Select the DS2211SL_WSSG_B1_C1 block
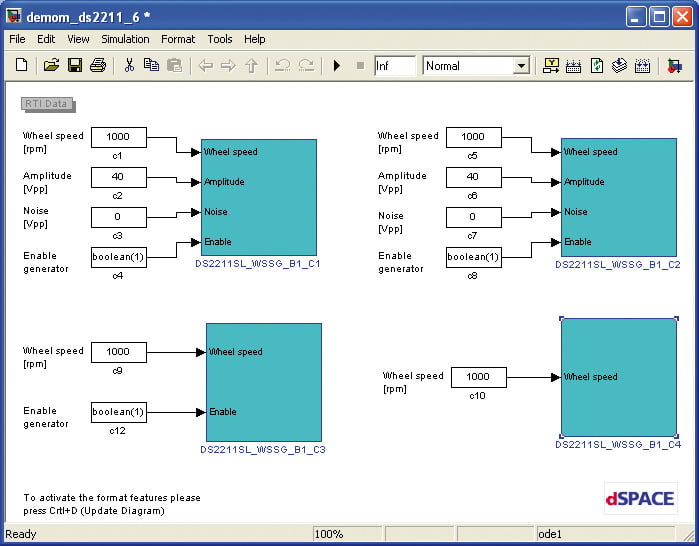 tap(259, 197)
